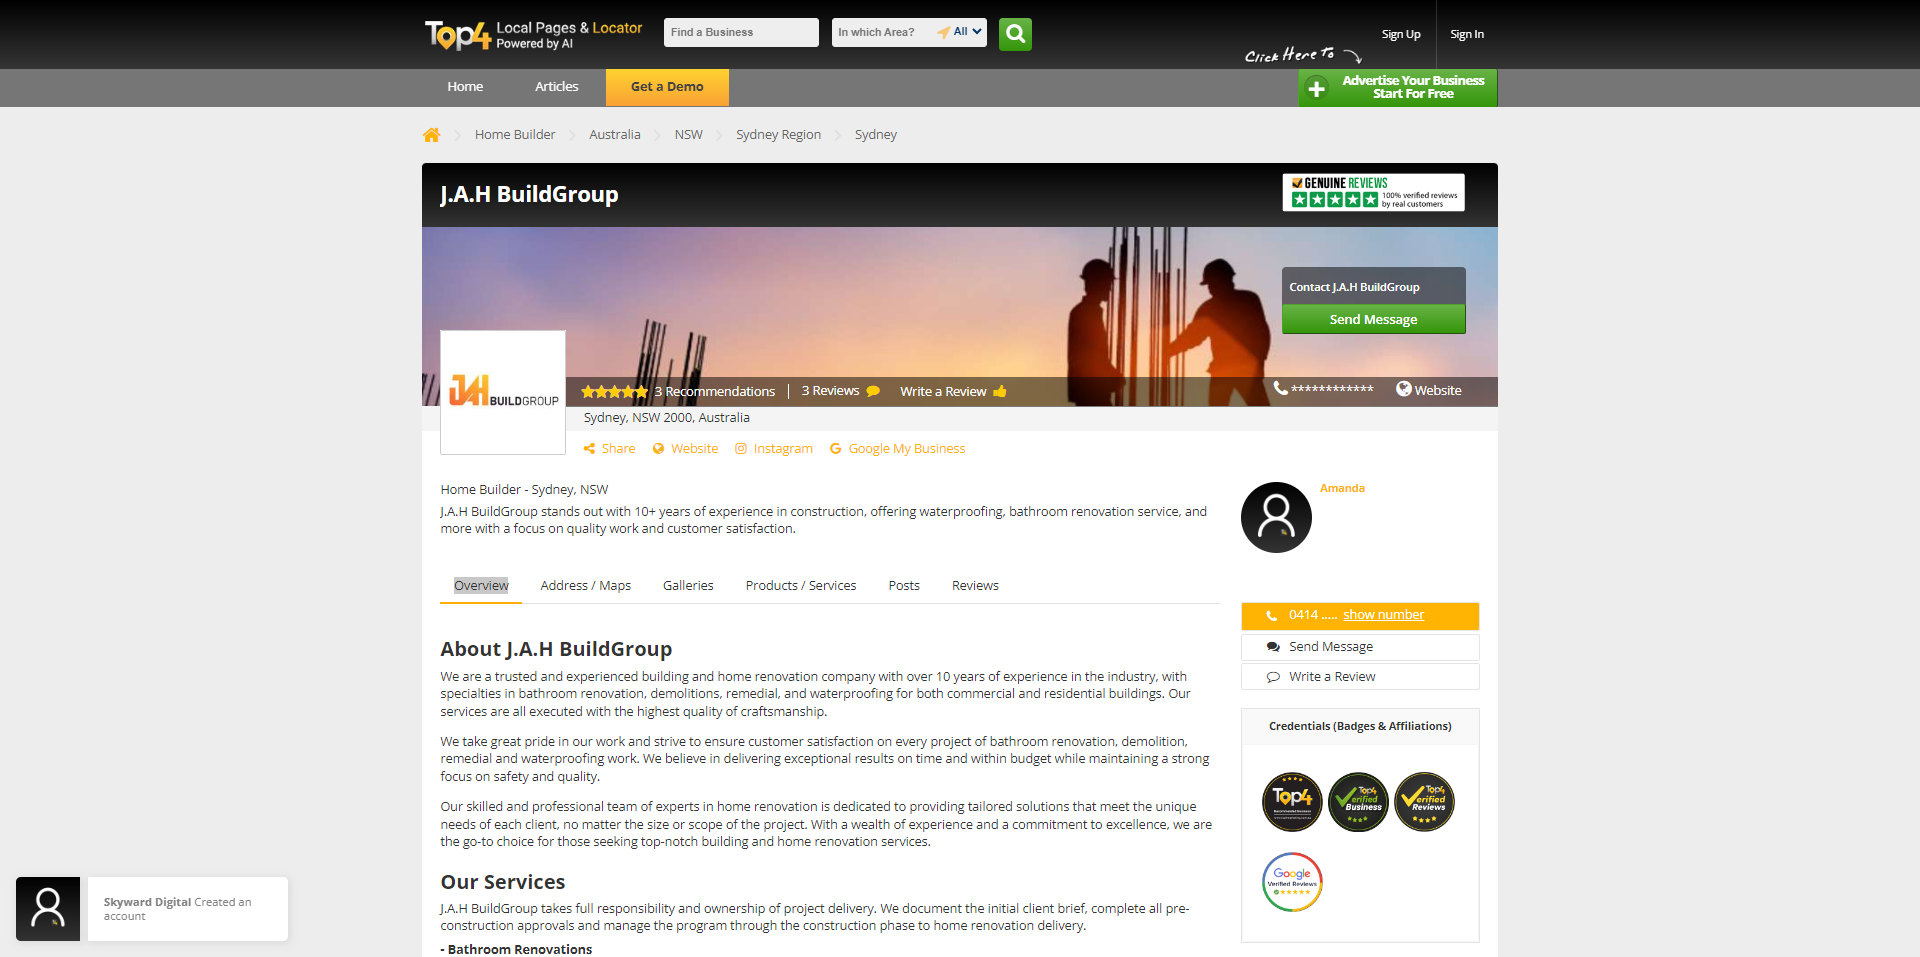Select the Galleries tab

click(688, 586)
